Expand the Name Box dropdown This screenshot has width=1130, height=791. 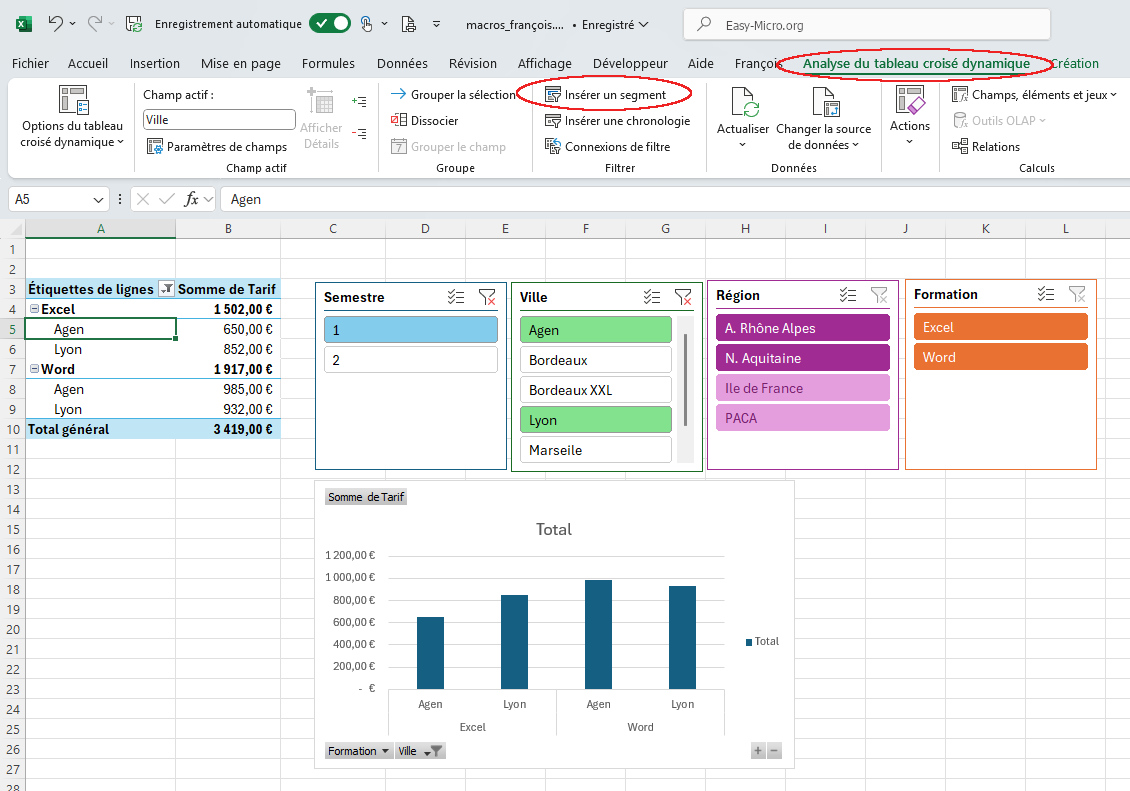tap(98, 199)
